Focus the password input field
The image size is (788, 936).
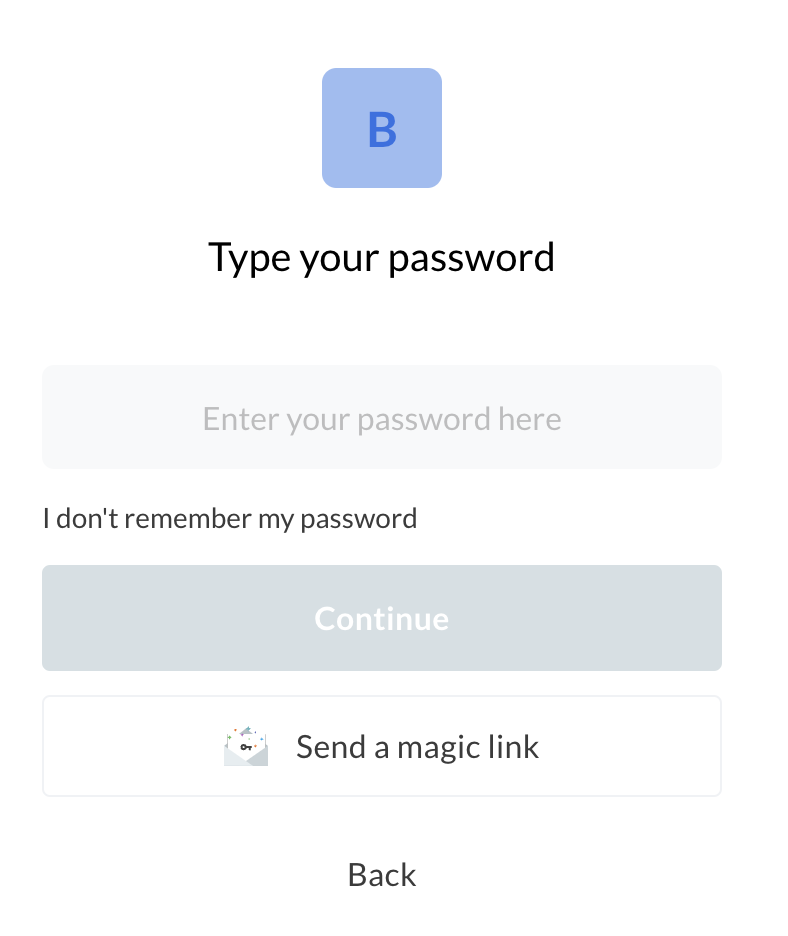(x=381, y=418)
